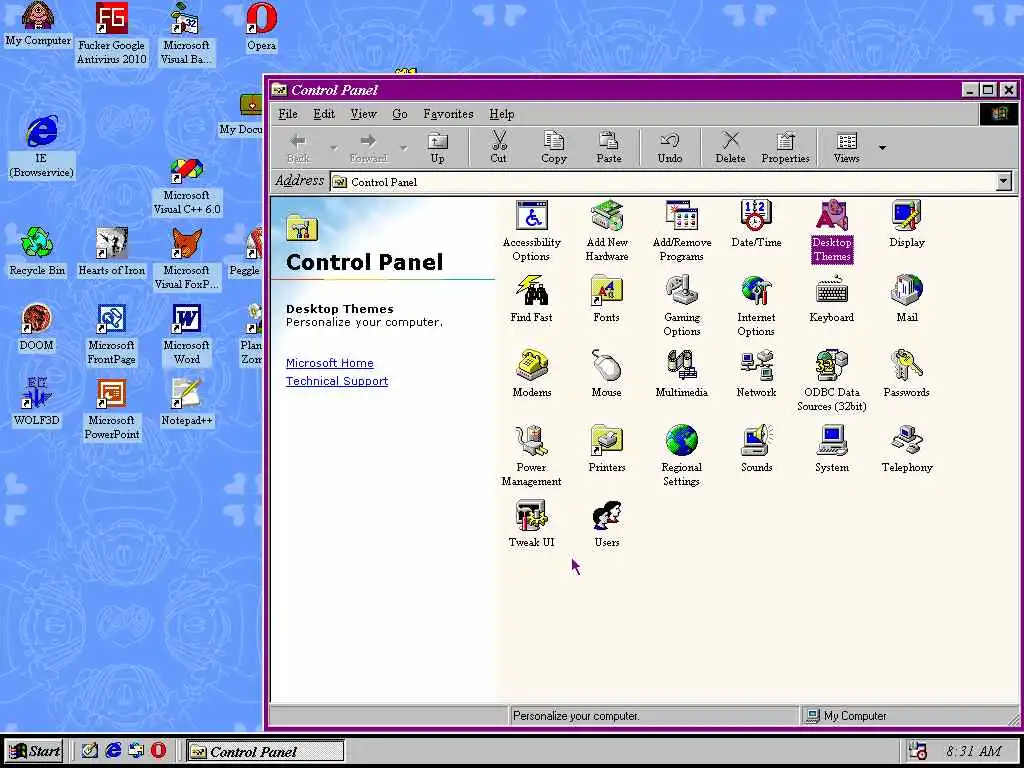Open the Date/Time applet
The height and width of the screenshot is (768, 1024).
(x=756, y=224)
